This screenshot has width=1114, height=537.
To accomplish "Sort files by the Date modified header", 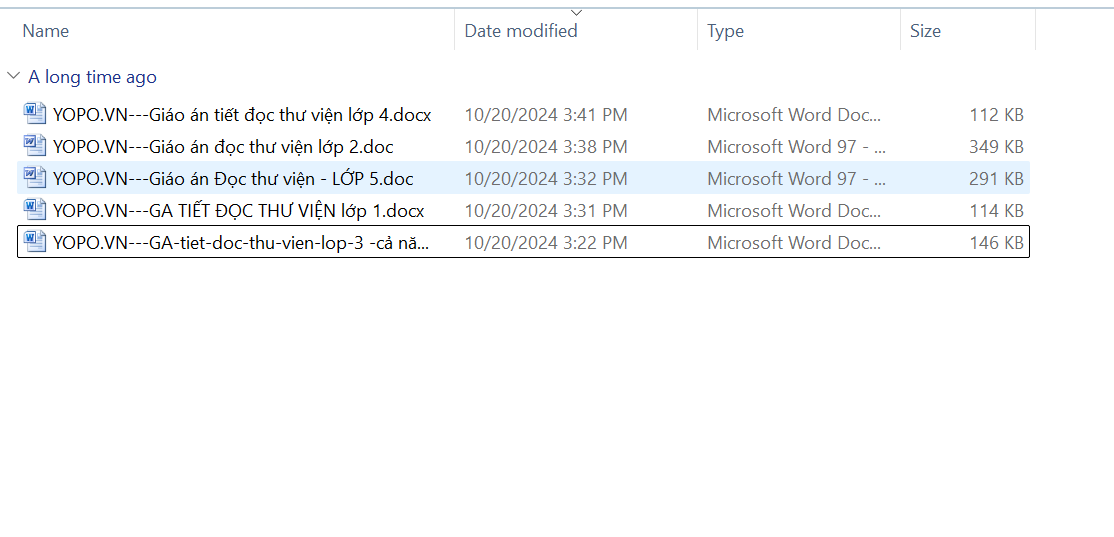I will pyautogui.click(x=521, y=31).
